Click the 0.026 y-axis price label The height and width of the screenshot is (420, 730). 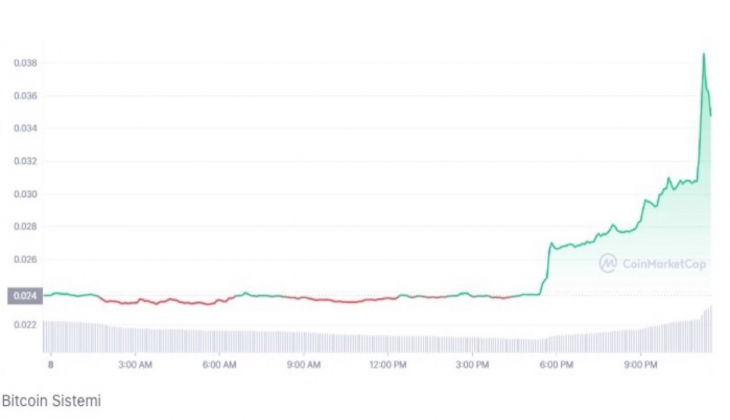25,259
